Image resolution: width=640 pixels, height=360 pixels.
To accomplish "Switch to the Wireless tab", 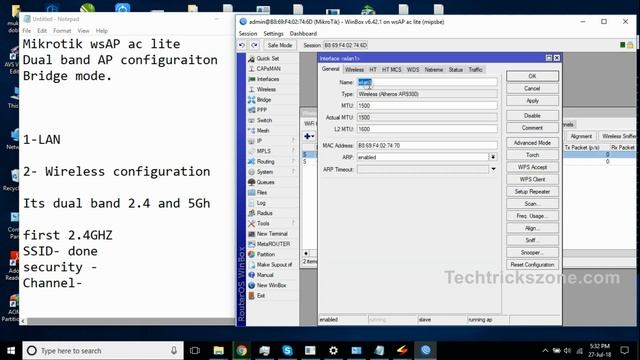I will tap(354, 70).
